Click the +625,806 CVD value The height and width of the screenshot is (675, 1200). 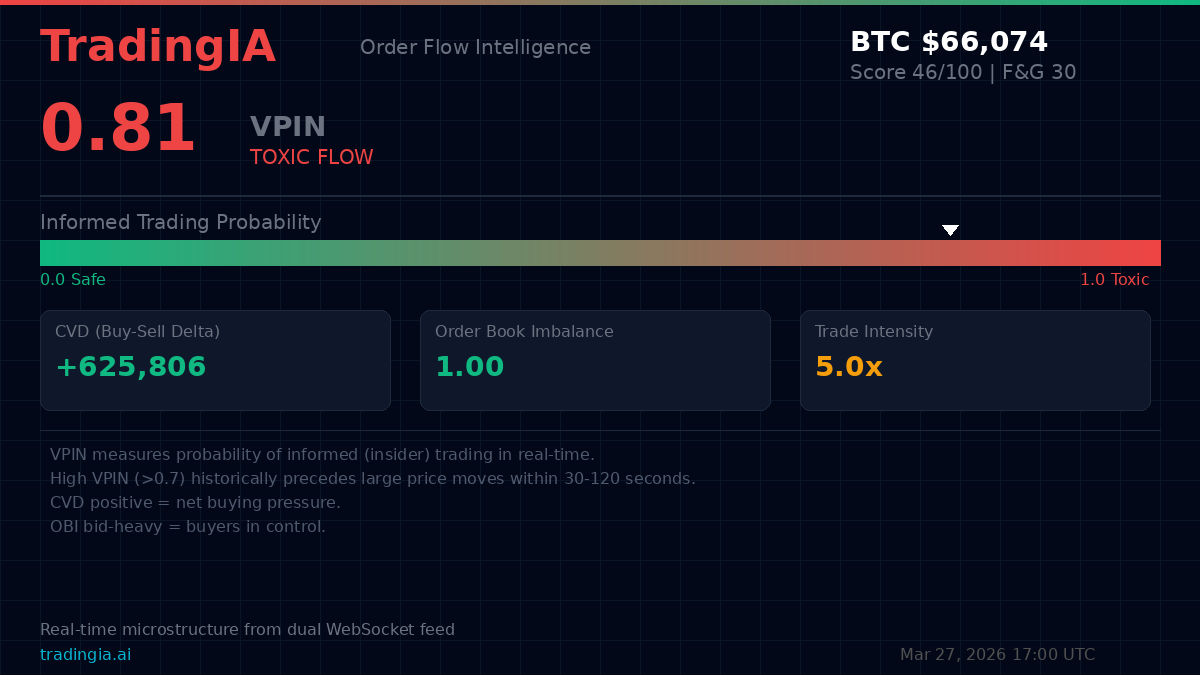pyautogui.click(x=130, y=367)
